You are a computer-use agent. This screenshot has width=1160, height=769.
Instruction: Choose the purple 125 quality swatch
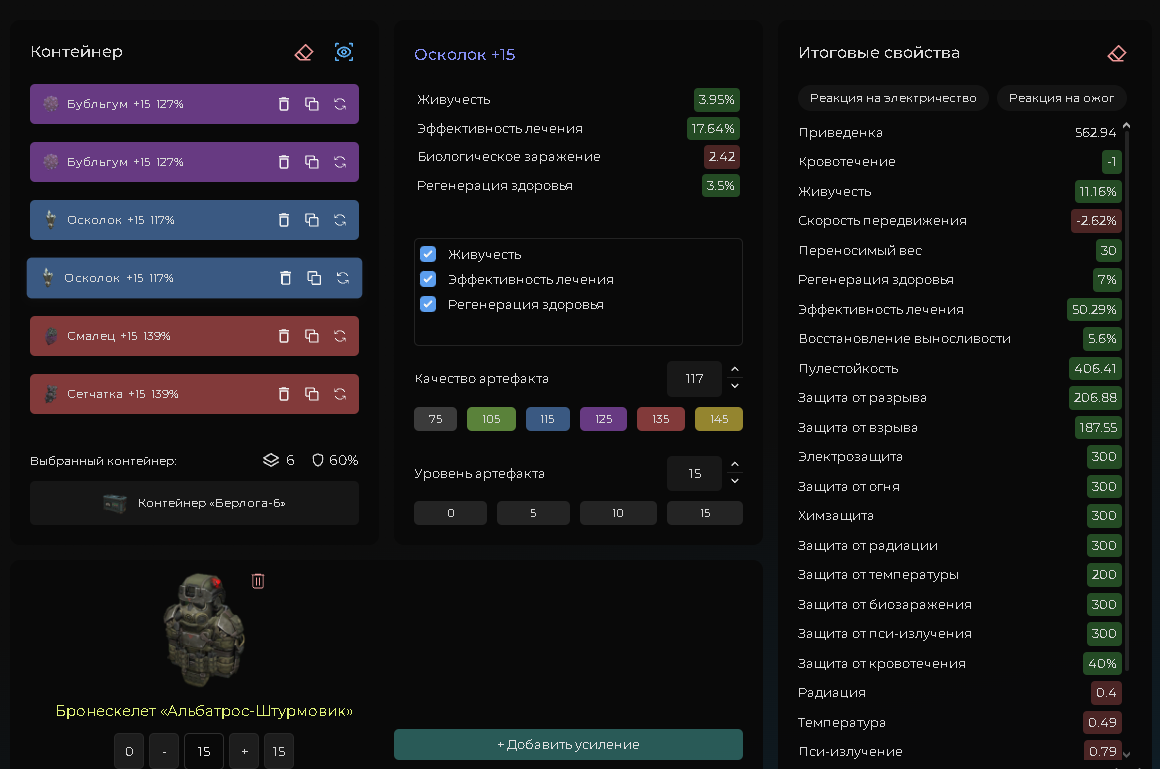[603, 419]
